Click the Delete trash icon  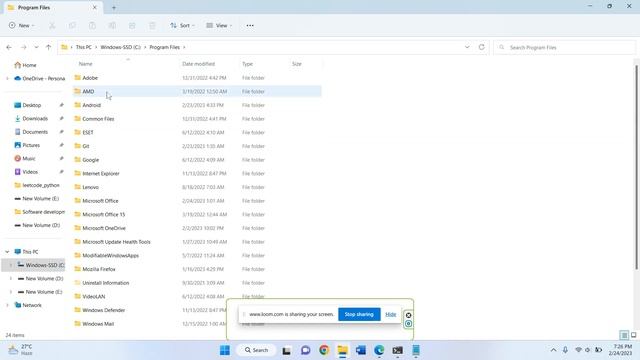pyautogui.click(x=152, y=25)
